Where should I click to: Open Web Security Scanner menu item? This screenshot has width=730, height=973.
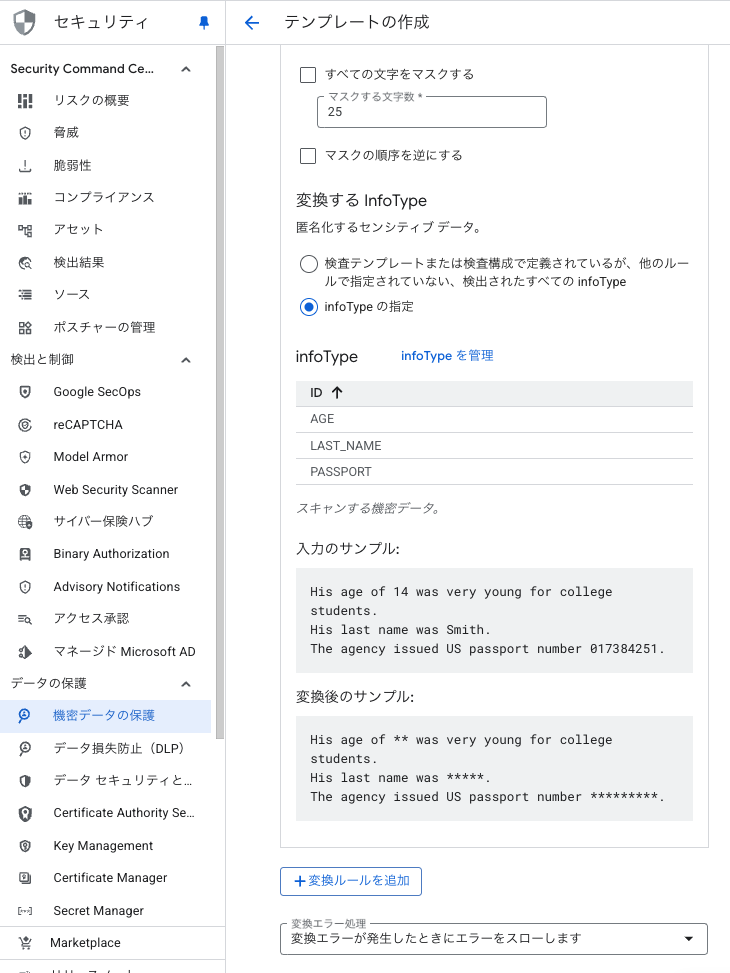[106, 490]
